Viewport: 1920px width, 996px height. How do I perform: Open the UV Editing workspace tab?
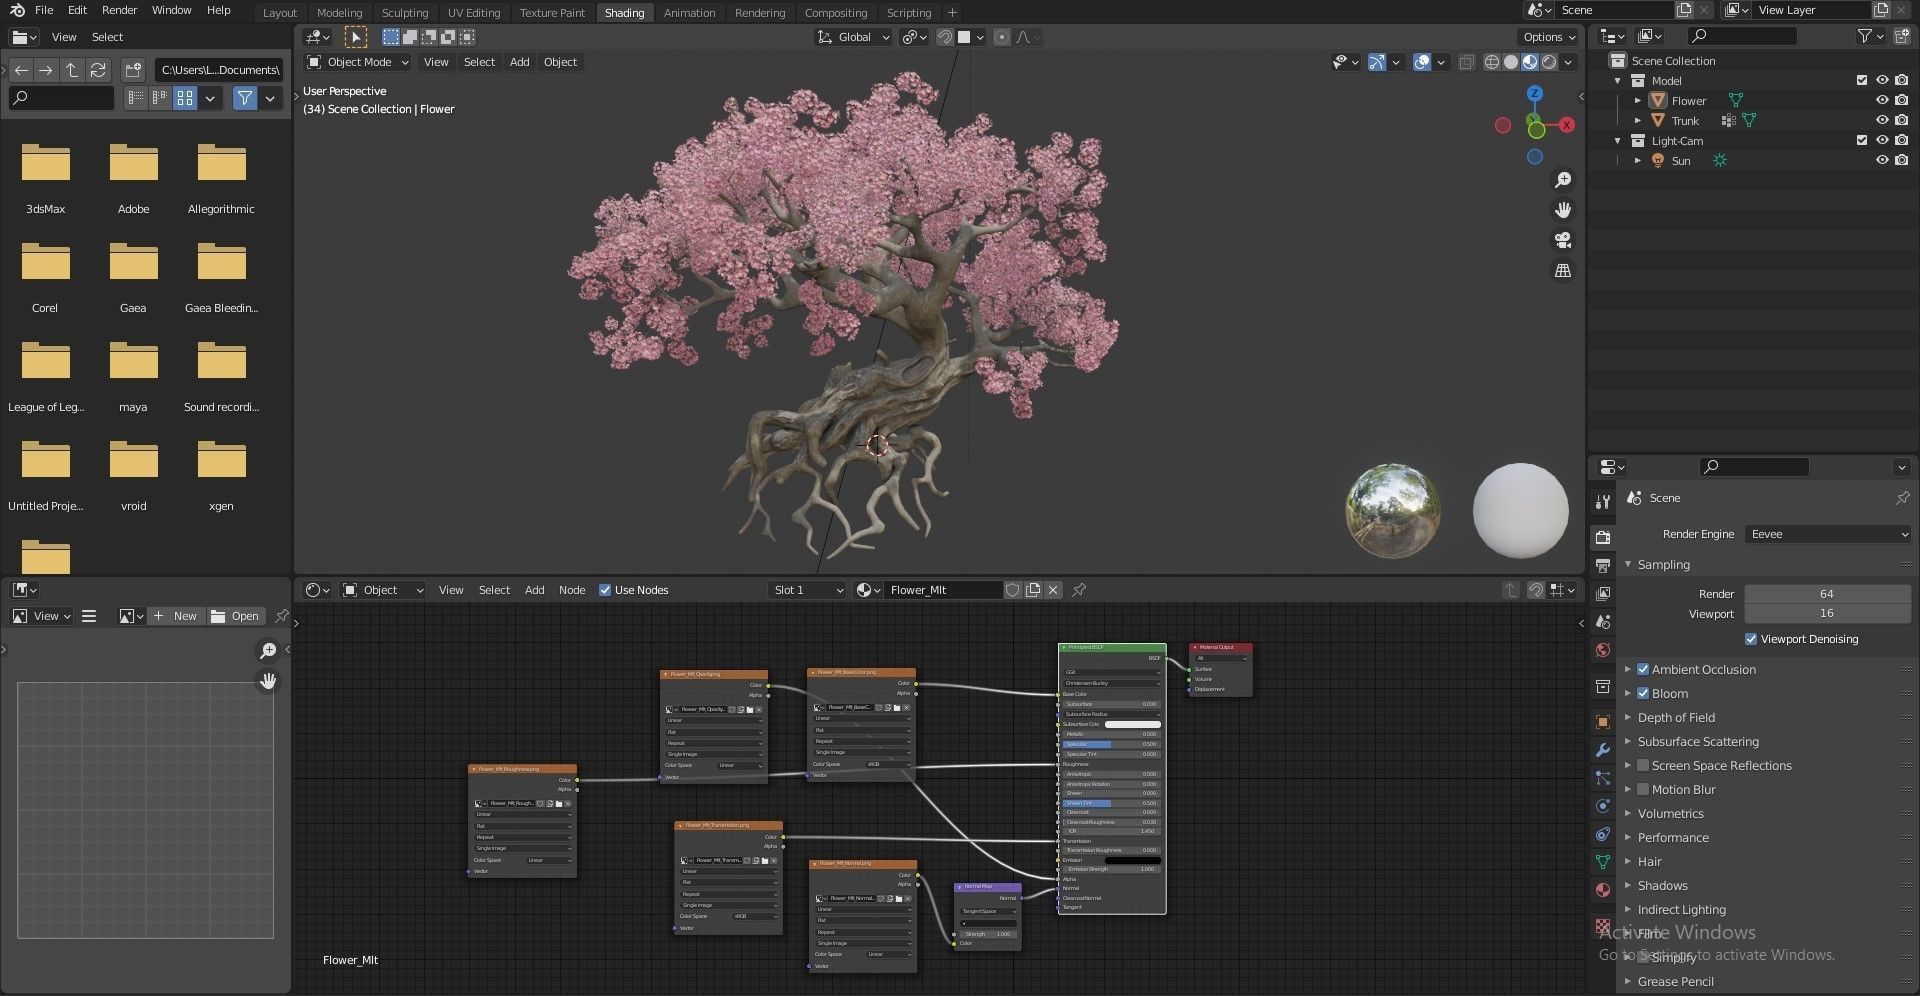click(x=474, y=13)
